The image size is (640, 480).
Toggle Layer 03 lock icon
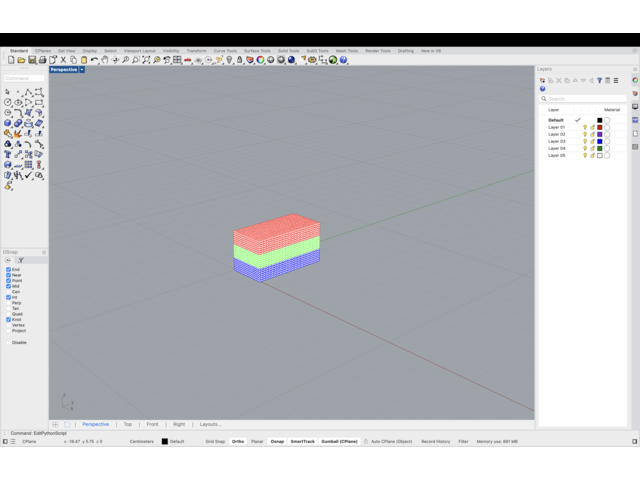[x=592, y=141]
